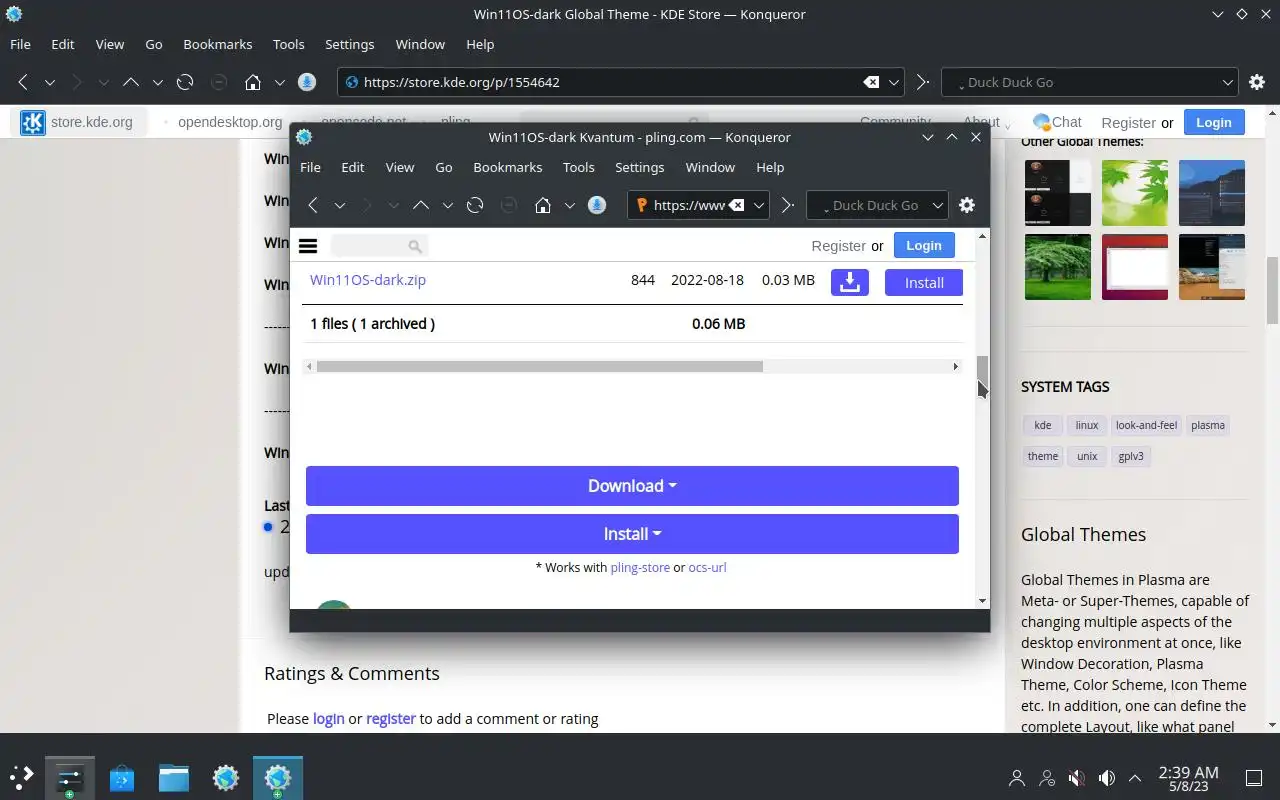Viewport: 1280px width, 800px height.
Task: Expand the purple Download dropdown button
Action: pyautogui.click(x=632, y=485)
